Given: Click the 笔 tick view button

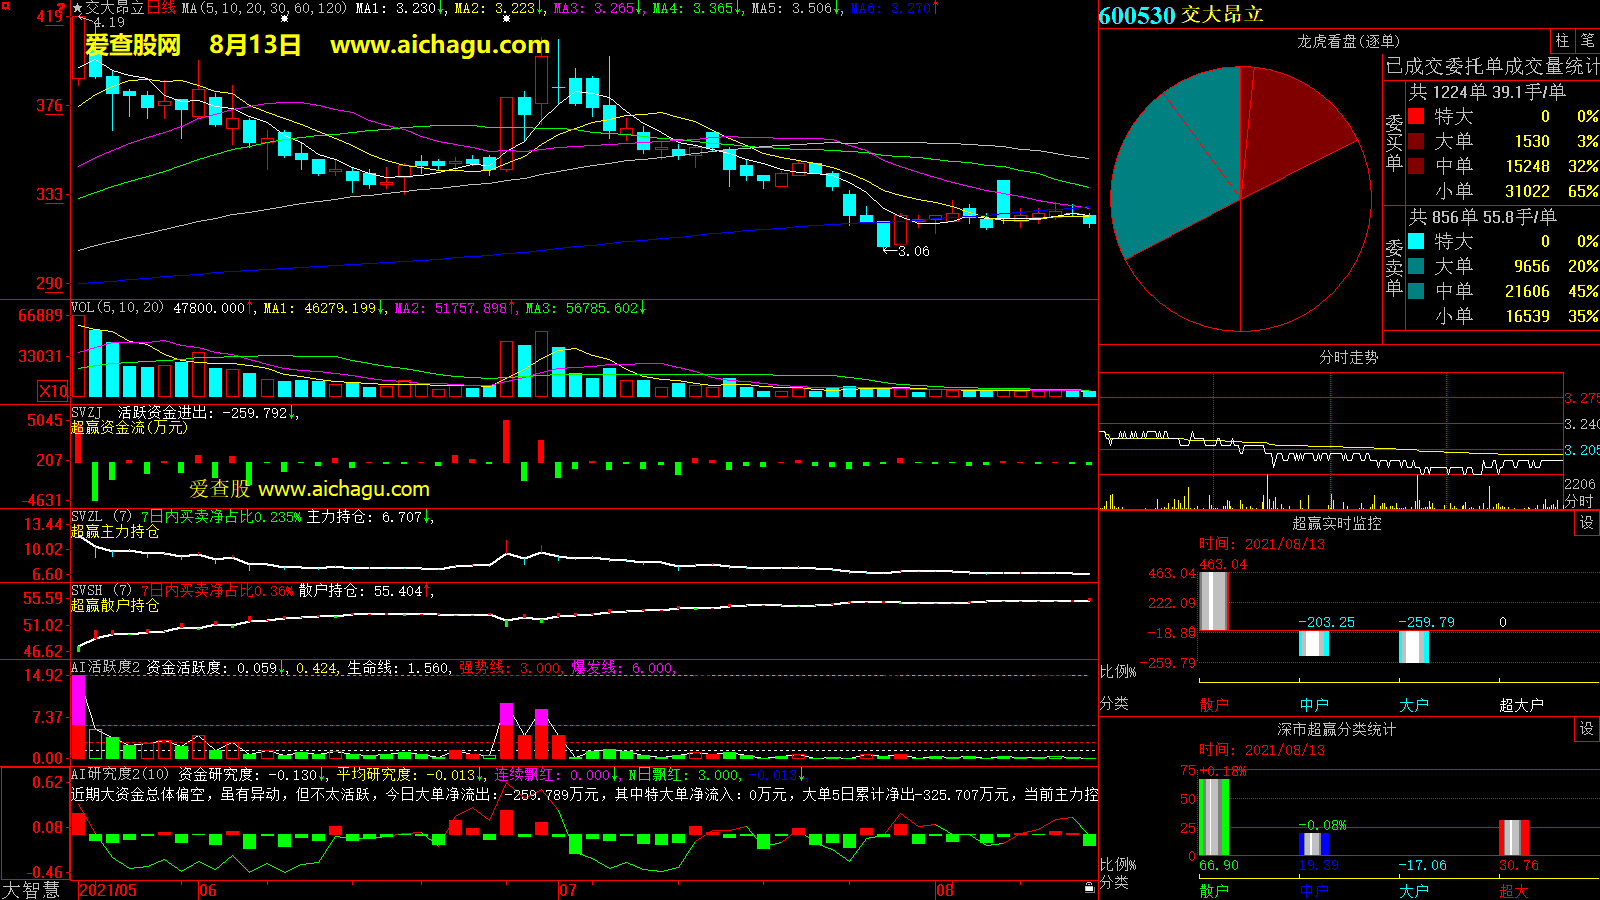Looking at the screenshot, I should pos(1587,41).
